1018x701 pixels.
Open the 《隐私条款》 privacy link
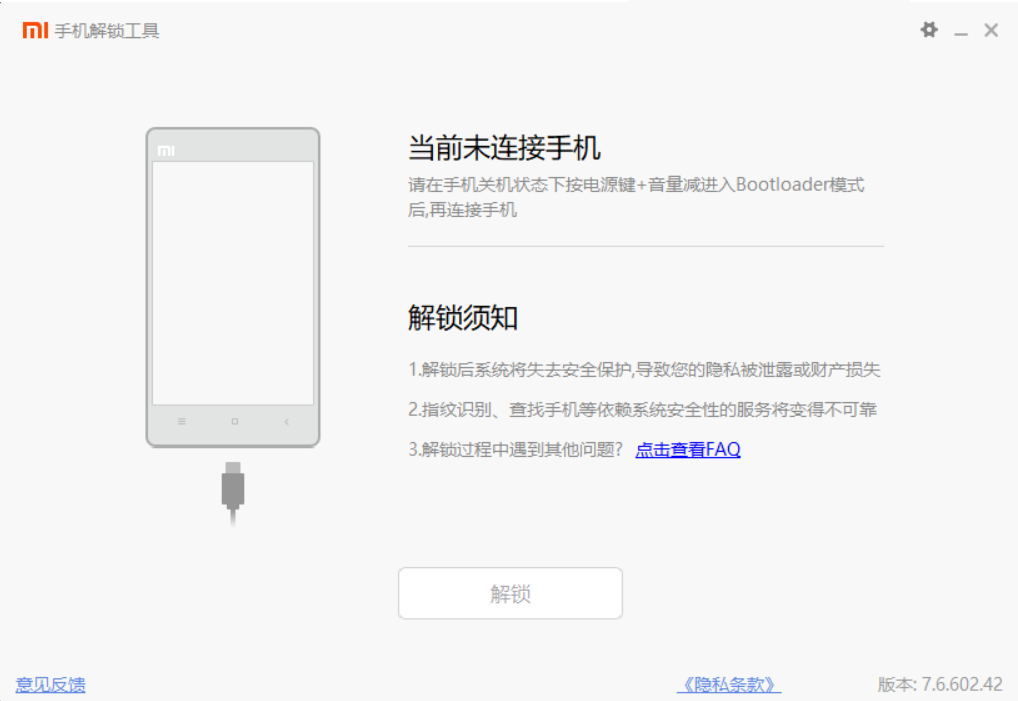click(x=728, y=685)
